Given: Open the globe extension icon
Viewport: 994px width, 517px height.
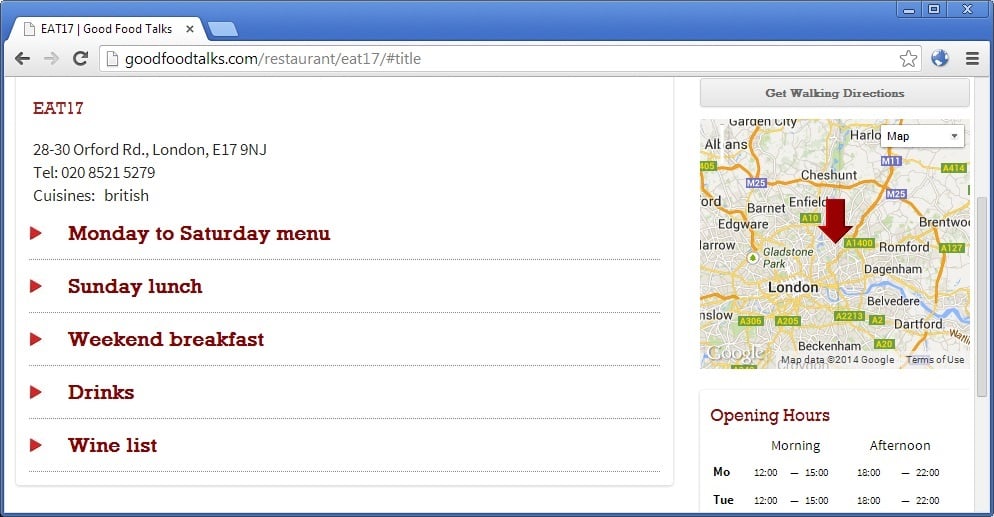Looking at the screenshot, I should coord(939,58).
